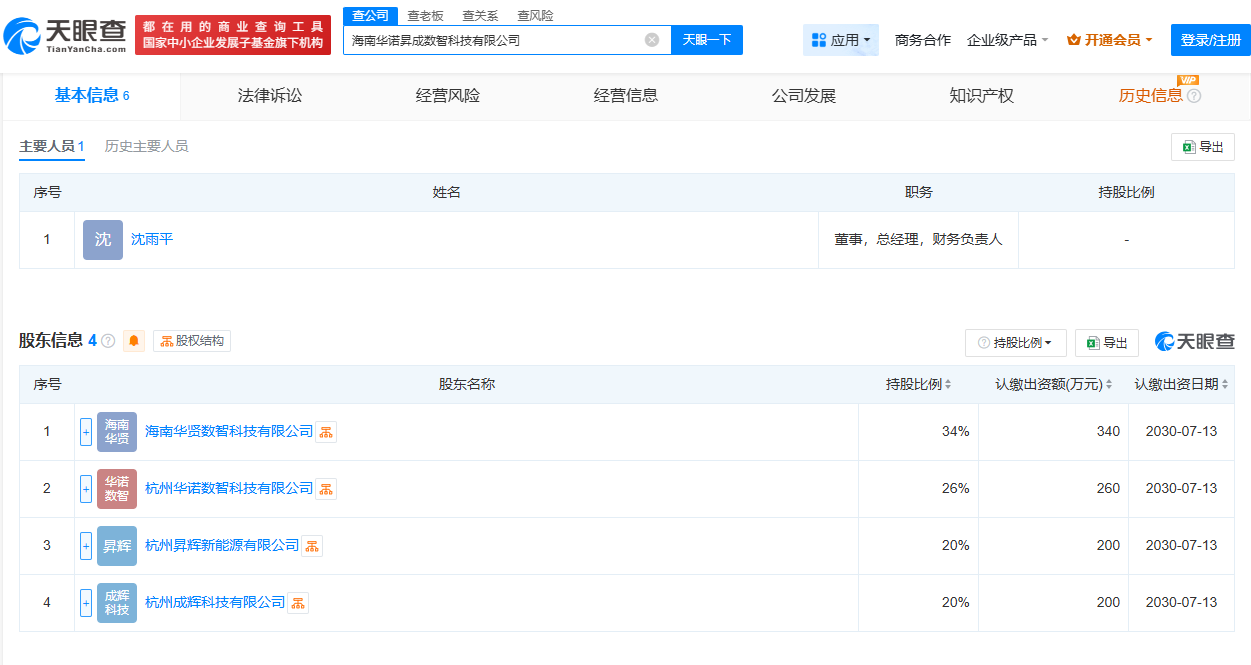Open the profile link for 沈雨平
Image resolution: width=1251 pixels, height=665 pixels.
pos(152,240)
